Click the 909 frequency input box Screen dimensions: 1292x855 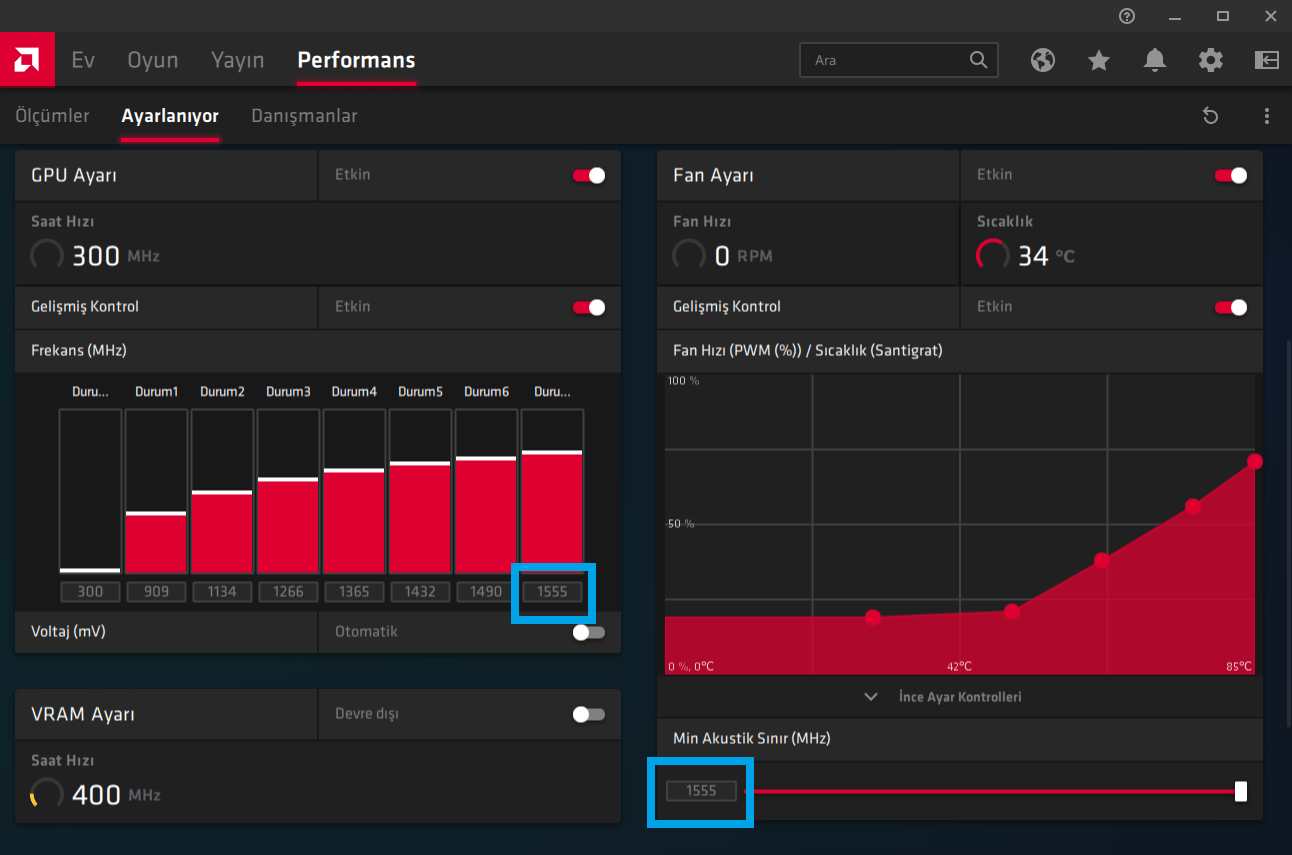tap(156, 591)
